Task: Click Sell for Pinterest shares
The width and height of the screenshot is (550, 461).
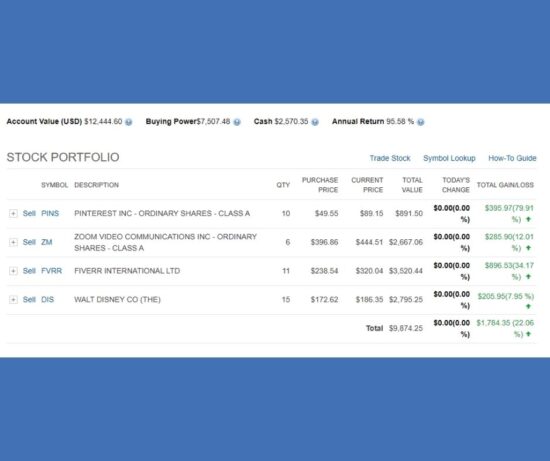Action: click(x=29, y=213)
